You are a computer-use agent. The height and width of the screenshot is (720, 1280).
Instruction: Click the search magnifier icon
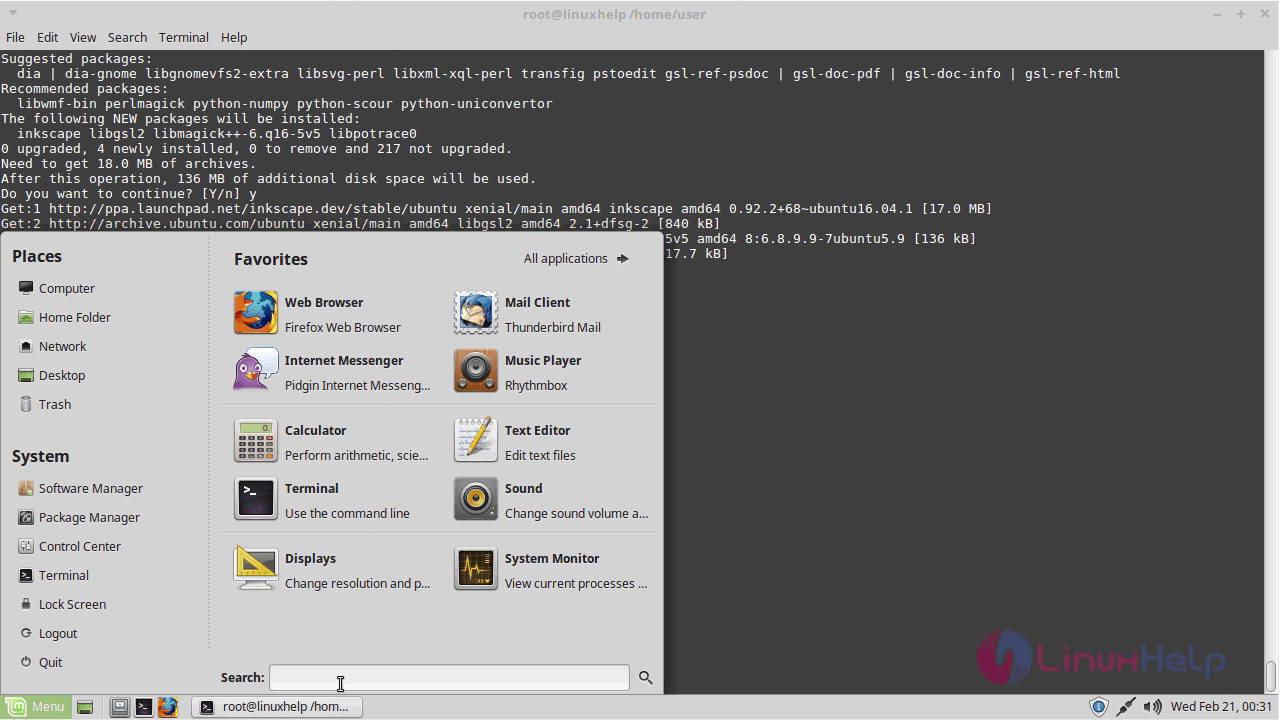[x=646, y=678]
